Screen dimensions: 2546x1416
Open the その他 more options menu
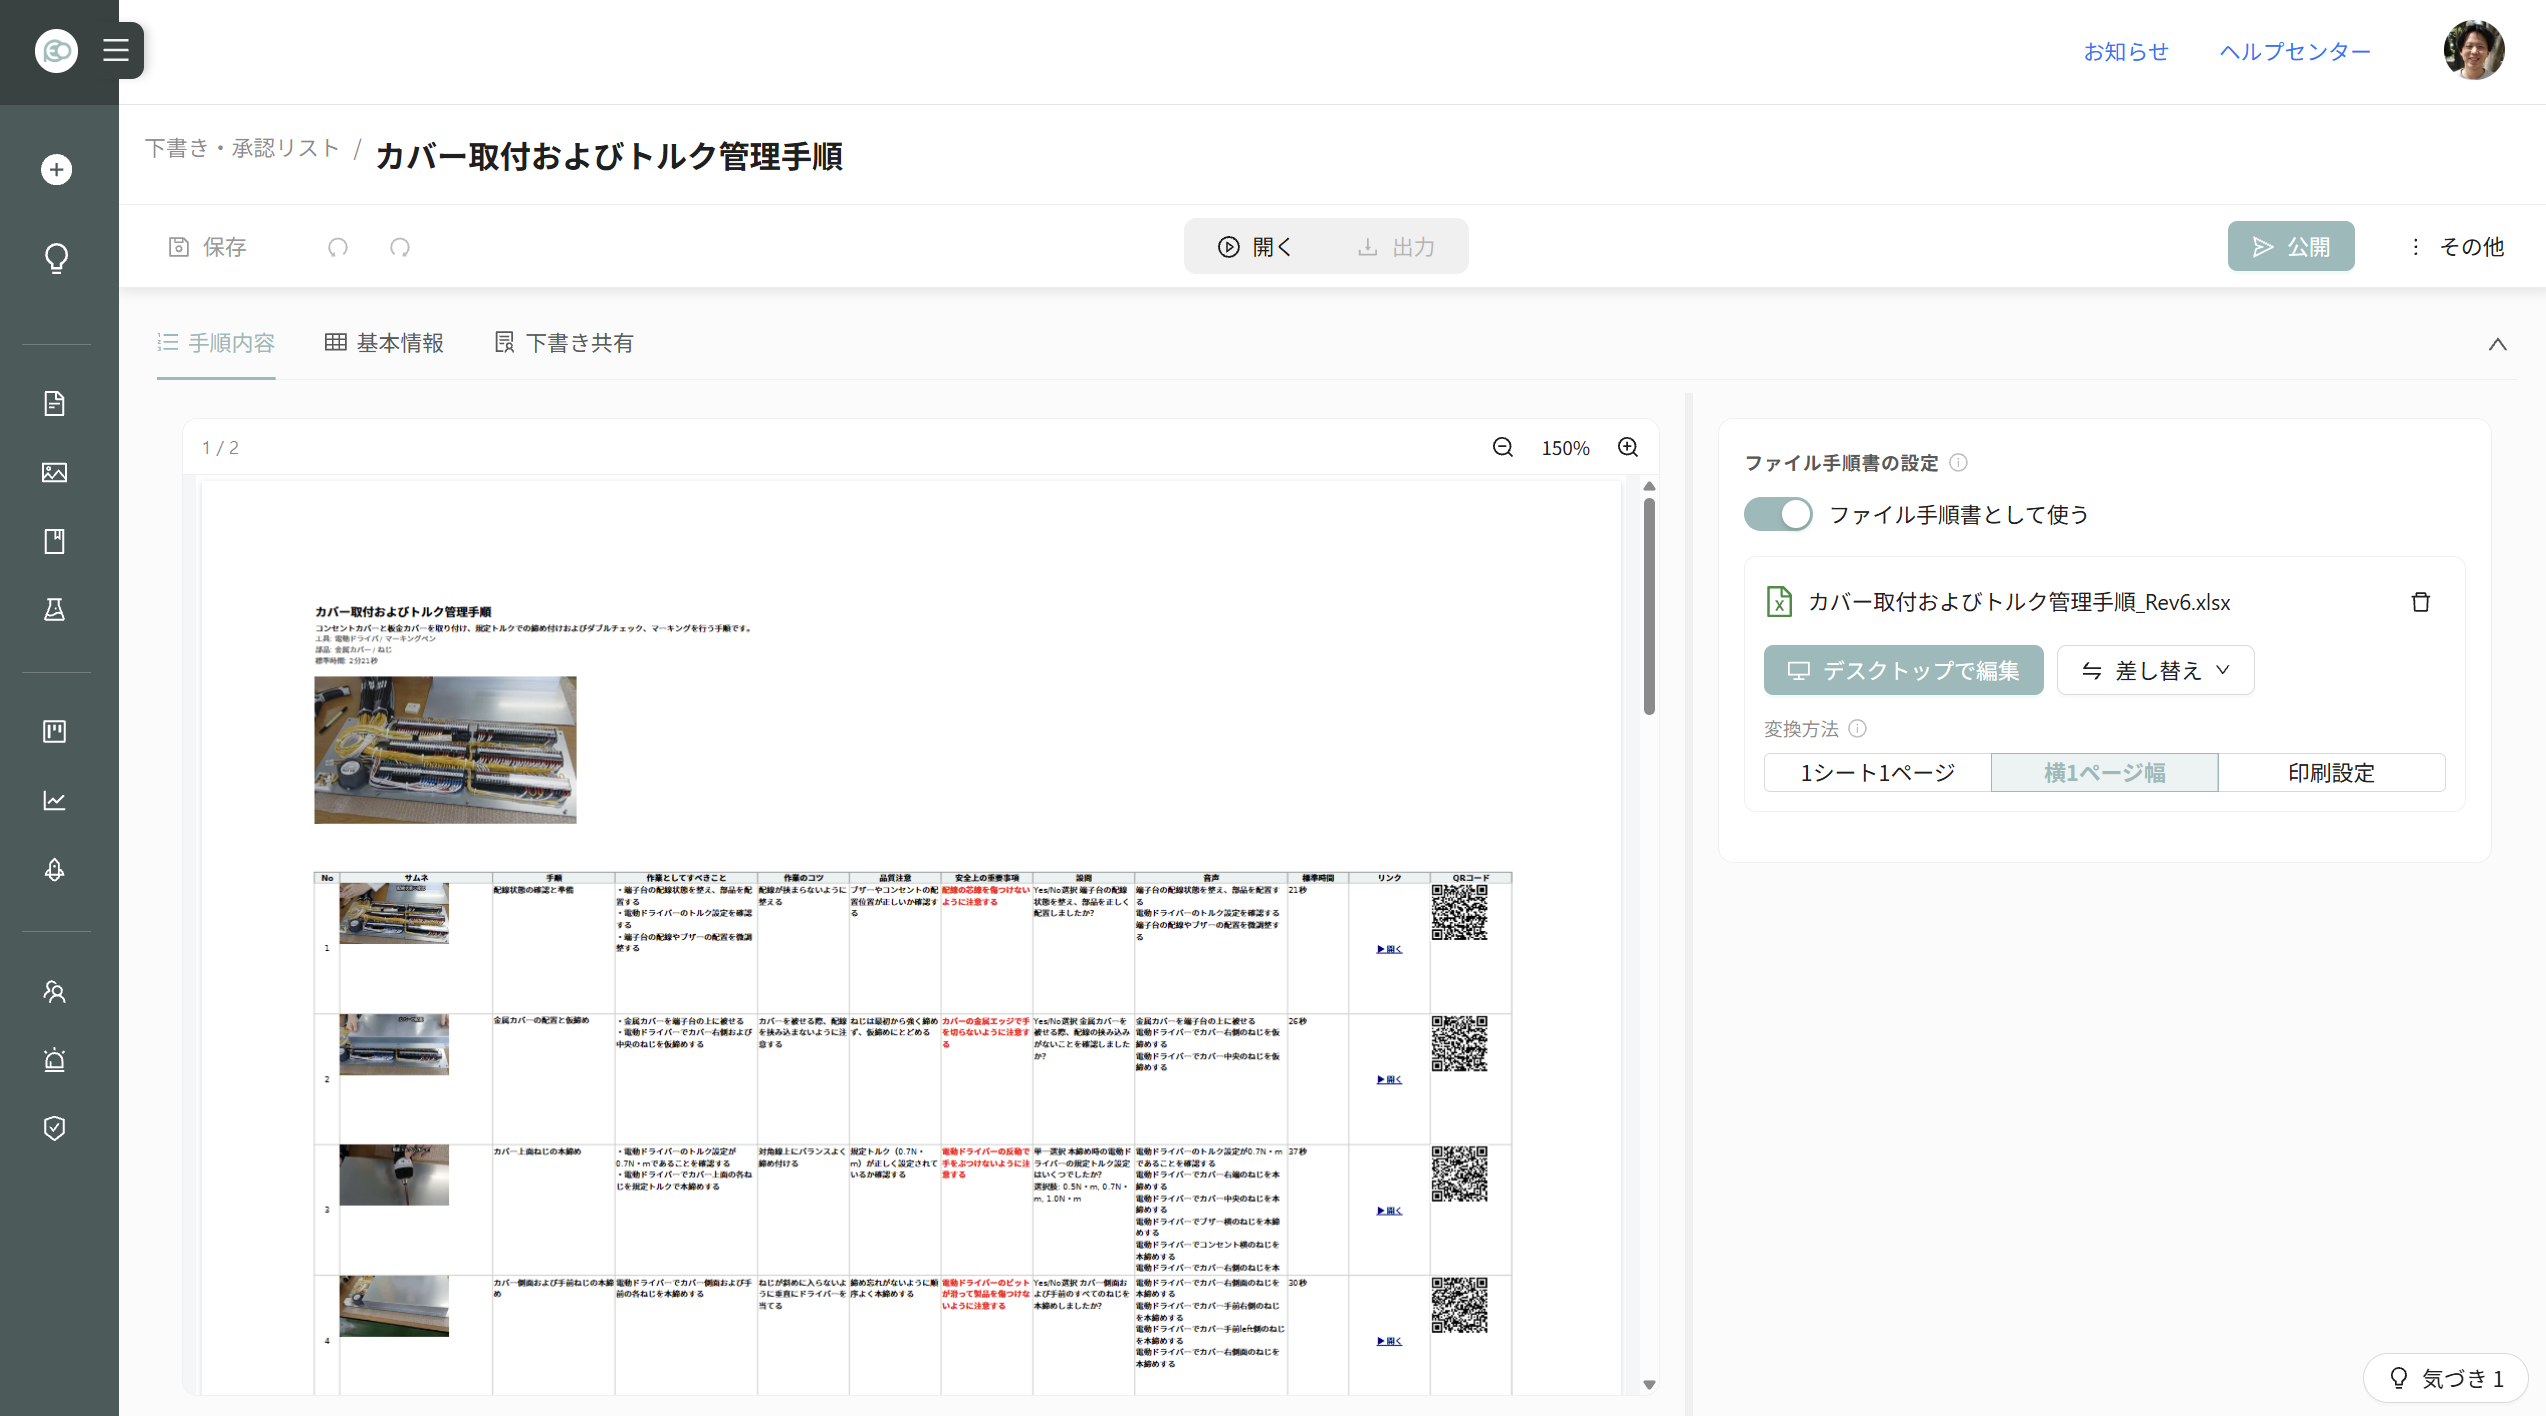click(2458, 247)
